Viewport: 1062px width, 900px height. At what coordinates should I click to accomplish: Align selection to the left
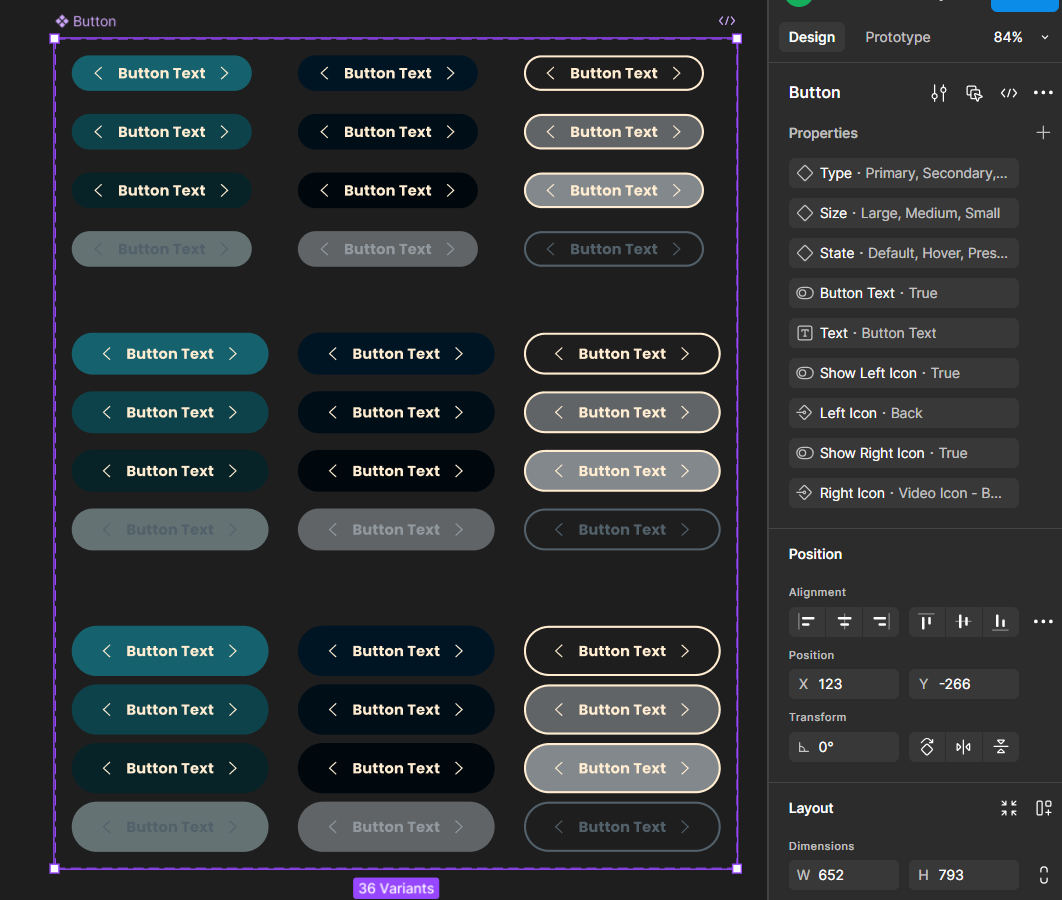pos(807,622)
